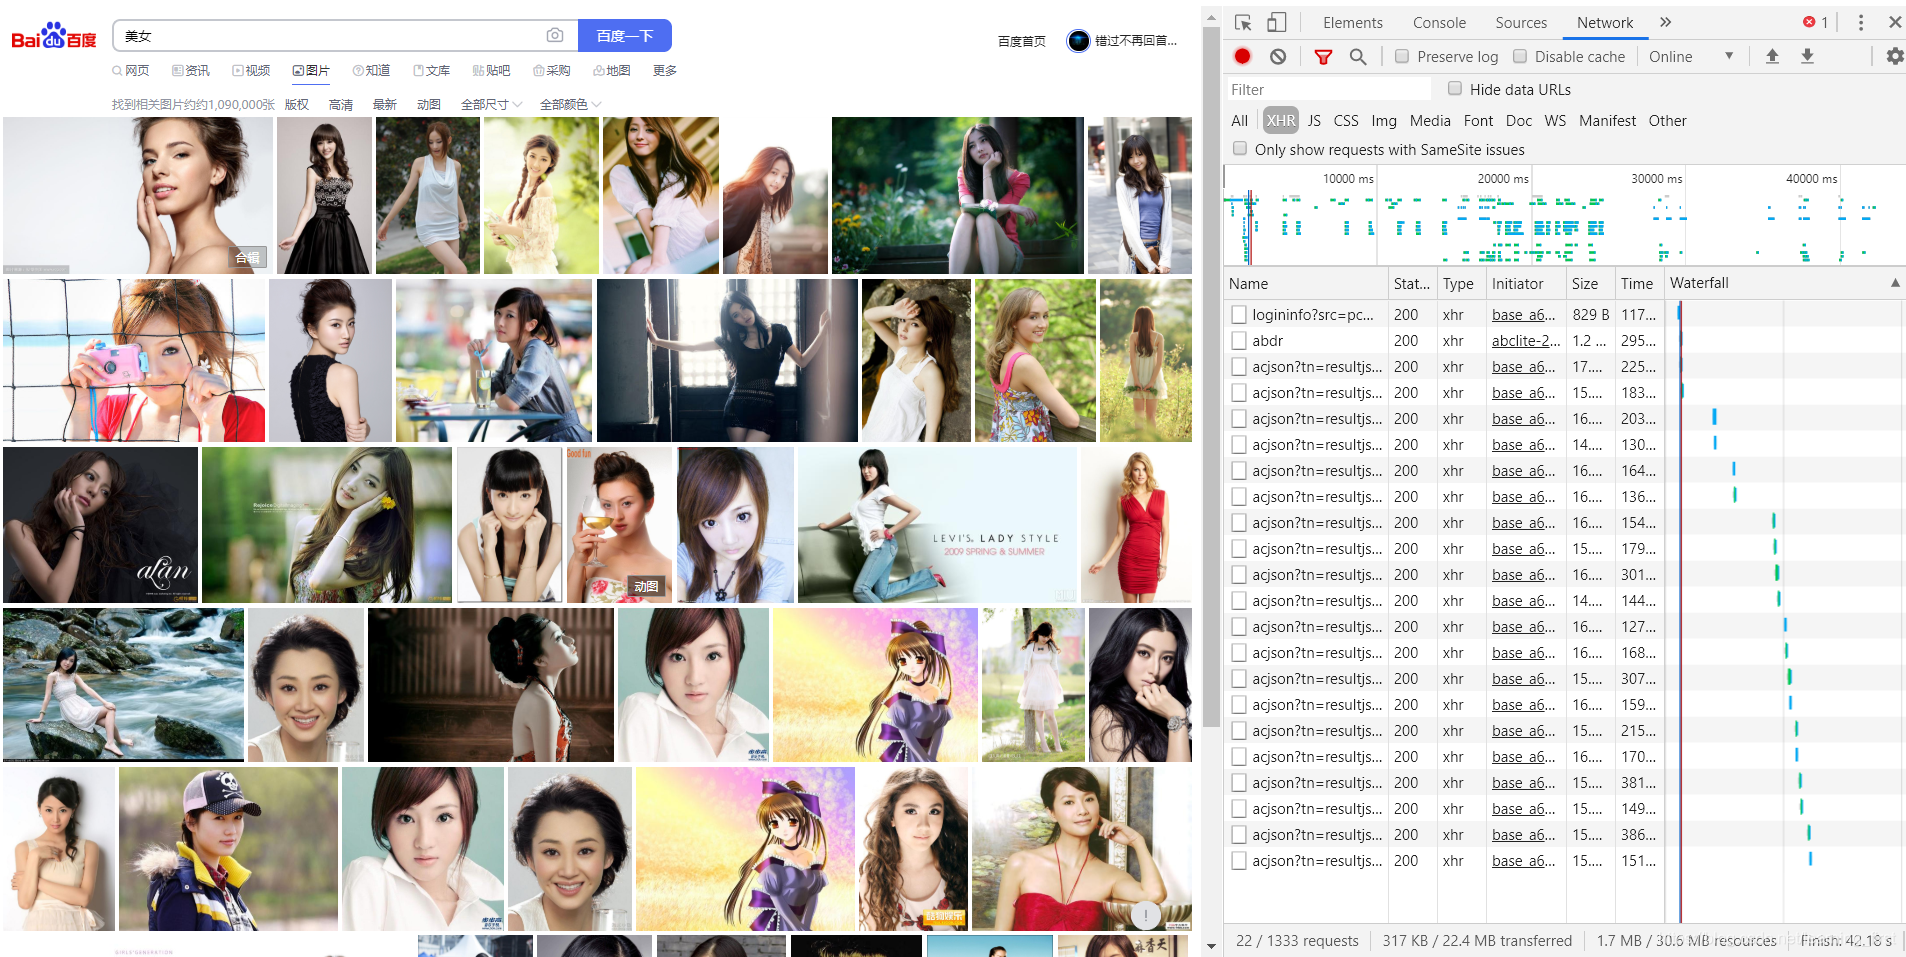The width and height of the screenshot is (1906, 957).
Task: Filter by JS requests
Action: coord(1314,120)
